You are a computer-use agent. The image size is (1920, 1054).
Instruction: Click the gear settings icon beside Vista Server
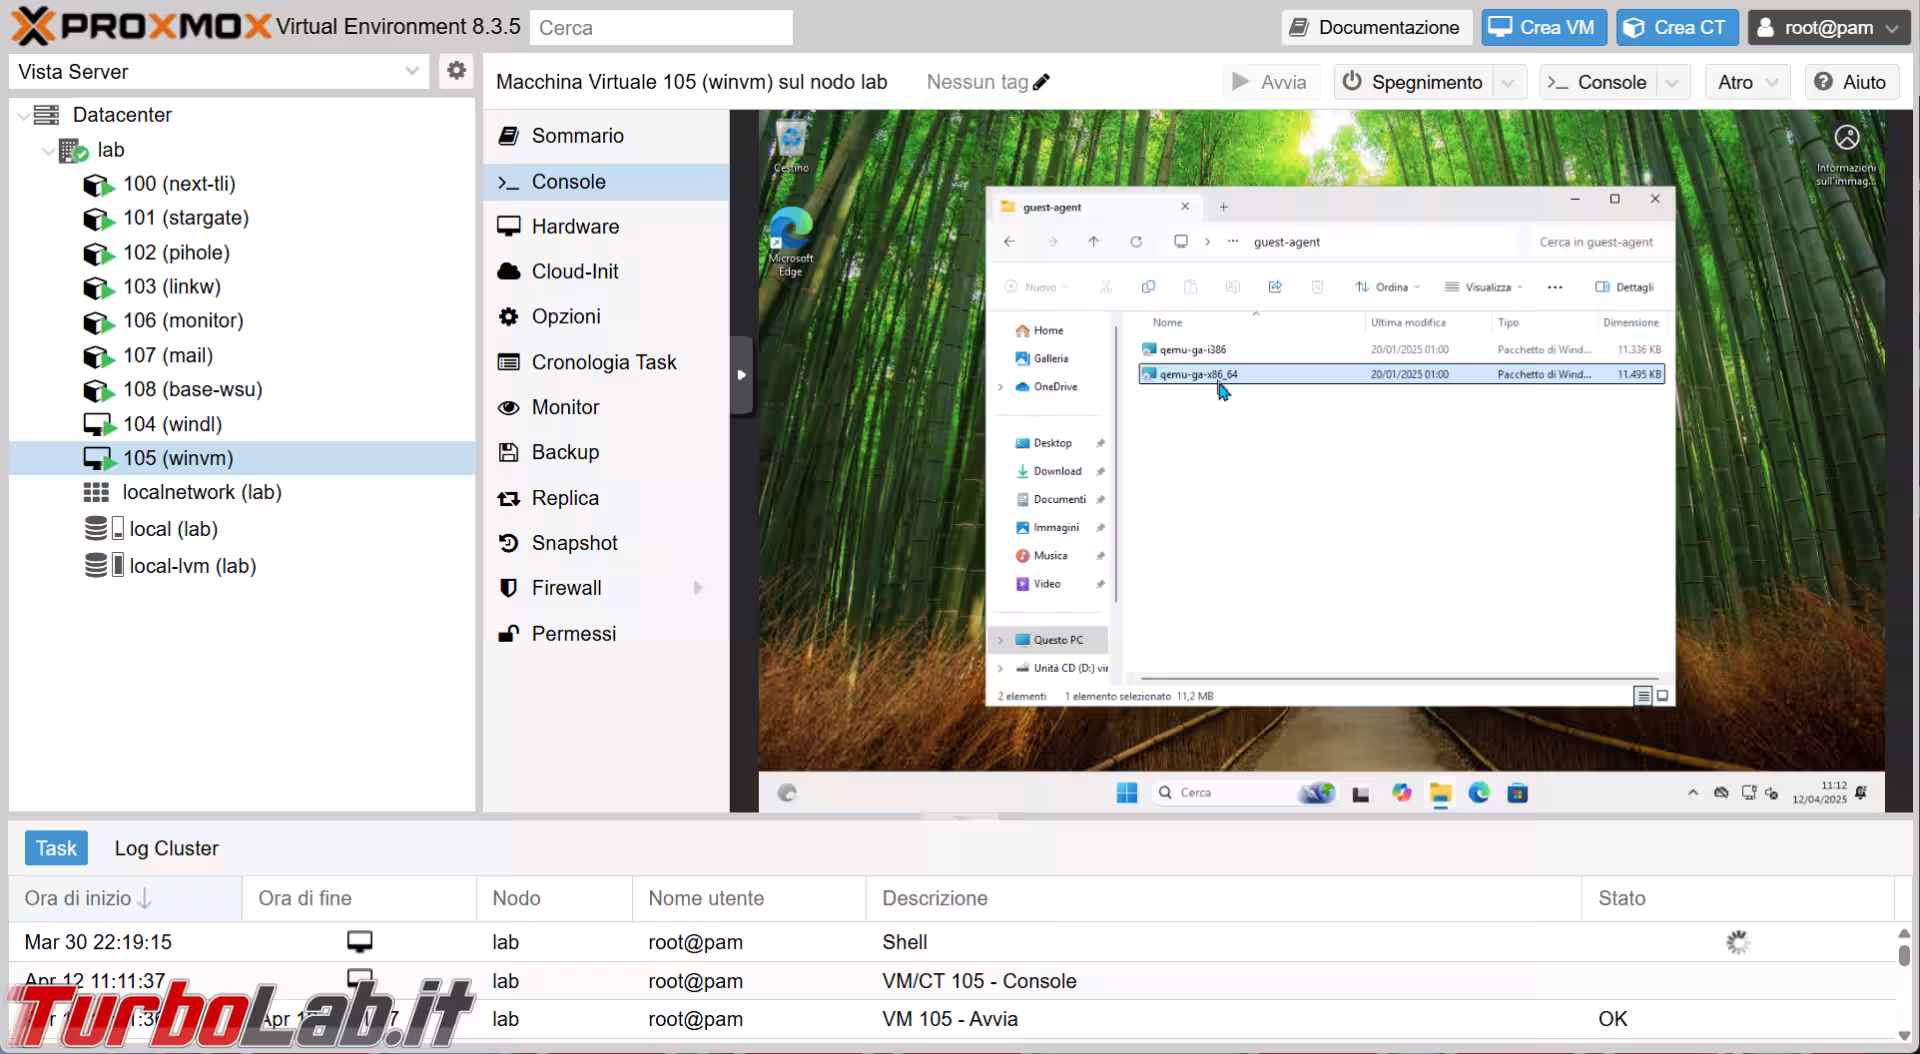pyautogui.click(x=456, y=71)
